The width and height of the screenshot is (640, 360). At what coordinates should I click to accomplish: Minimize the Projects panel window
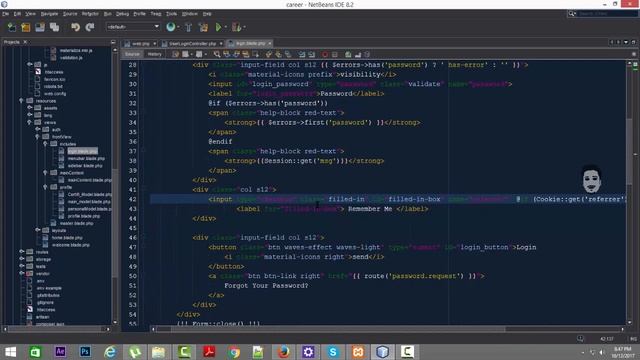click(x=113, y=42)
